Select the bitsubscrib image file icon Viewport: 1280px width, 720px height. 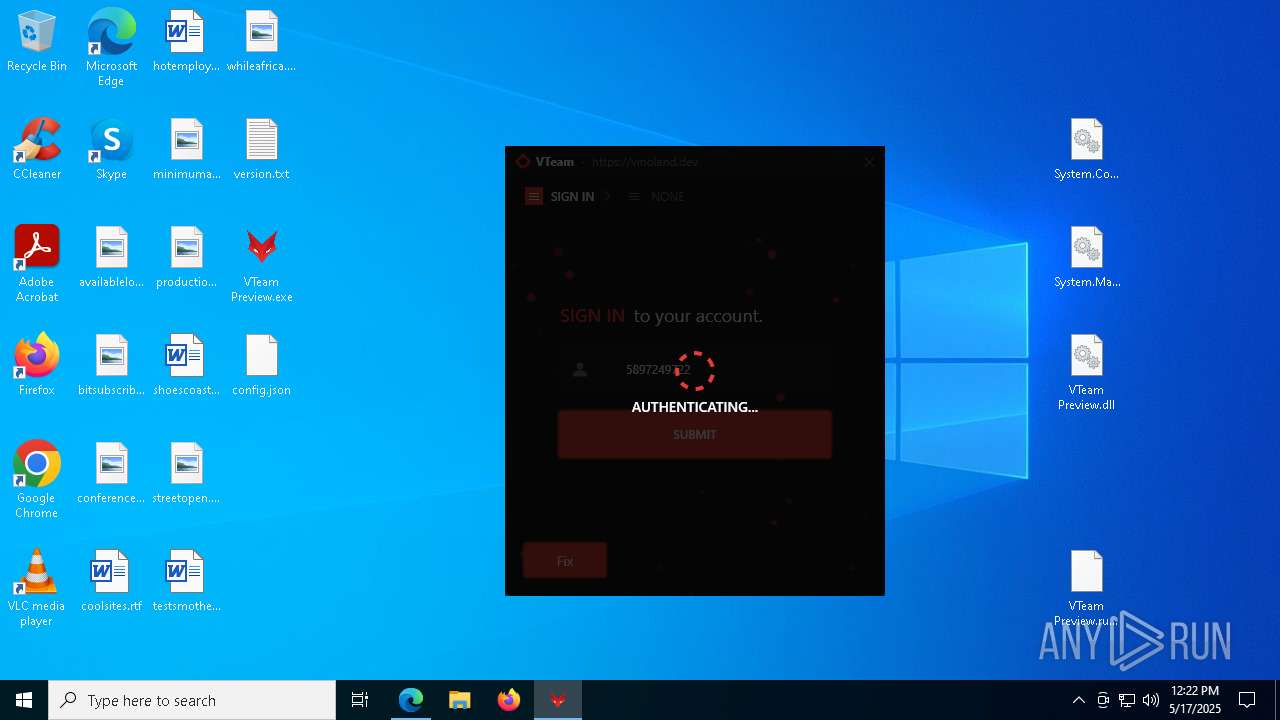[111, 366]
